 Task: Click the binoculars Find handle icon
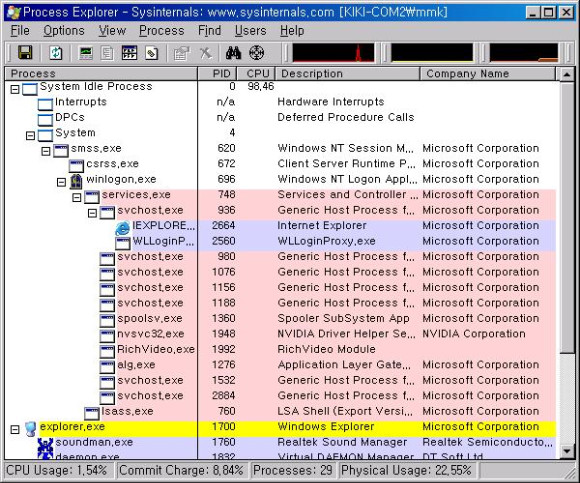click(233, 53)
